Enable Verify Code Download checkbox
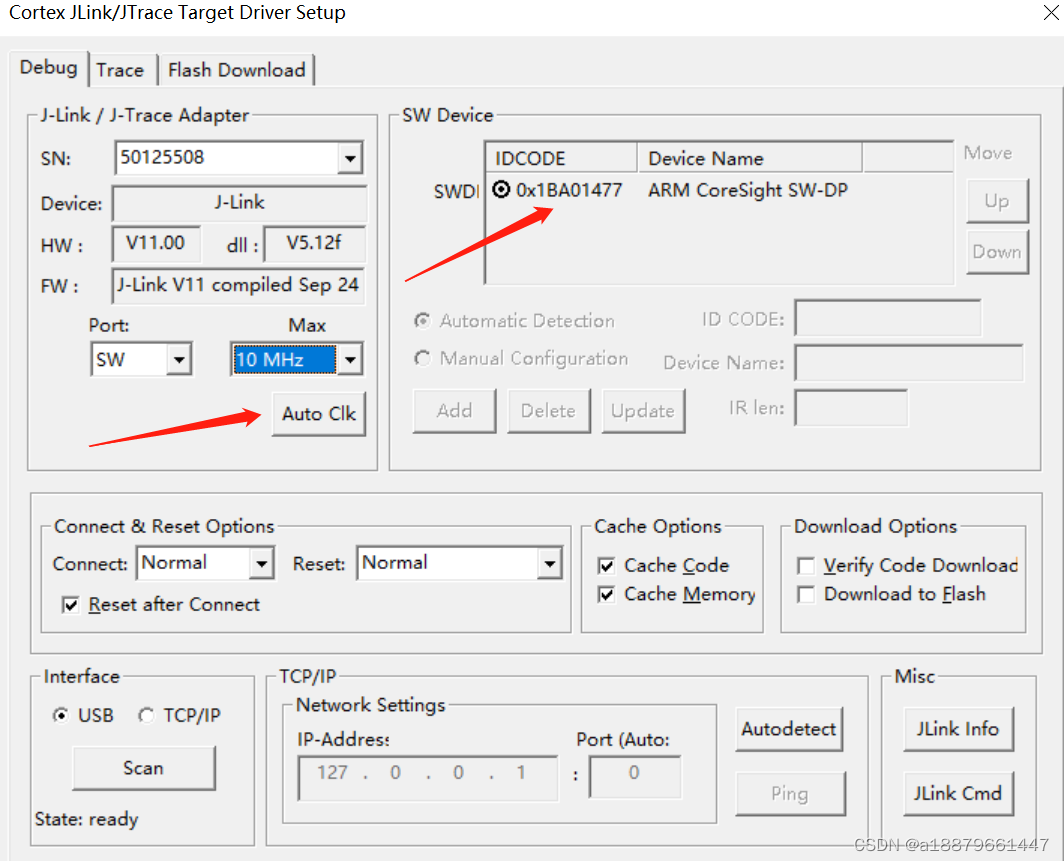 click(x=806, y=565)
